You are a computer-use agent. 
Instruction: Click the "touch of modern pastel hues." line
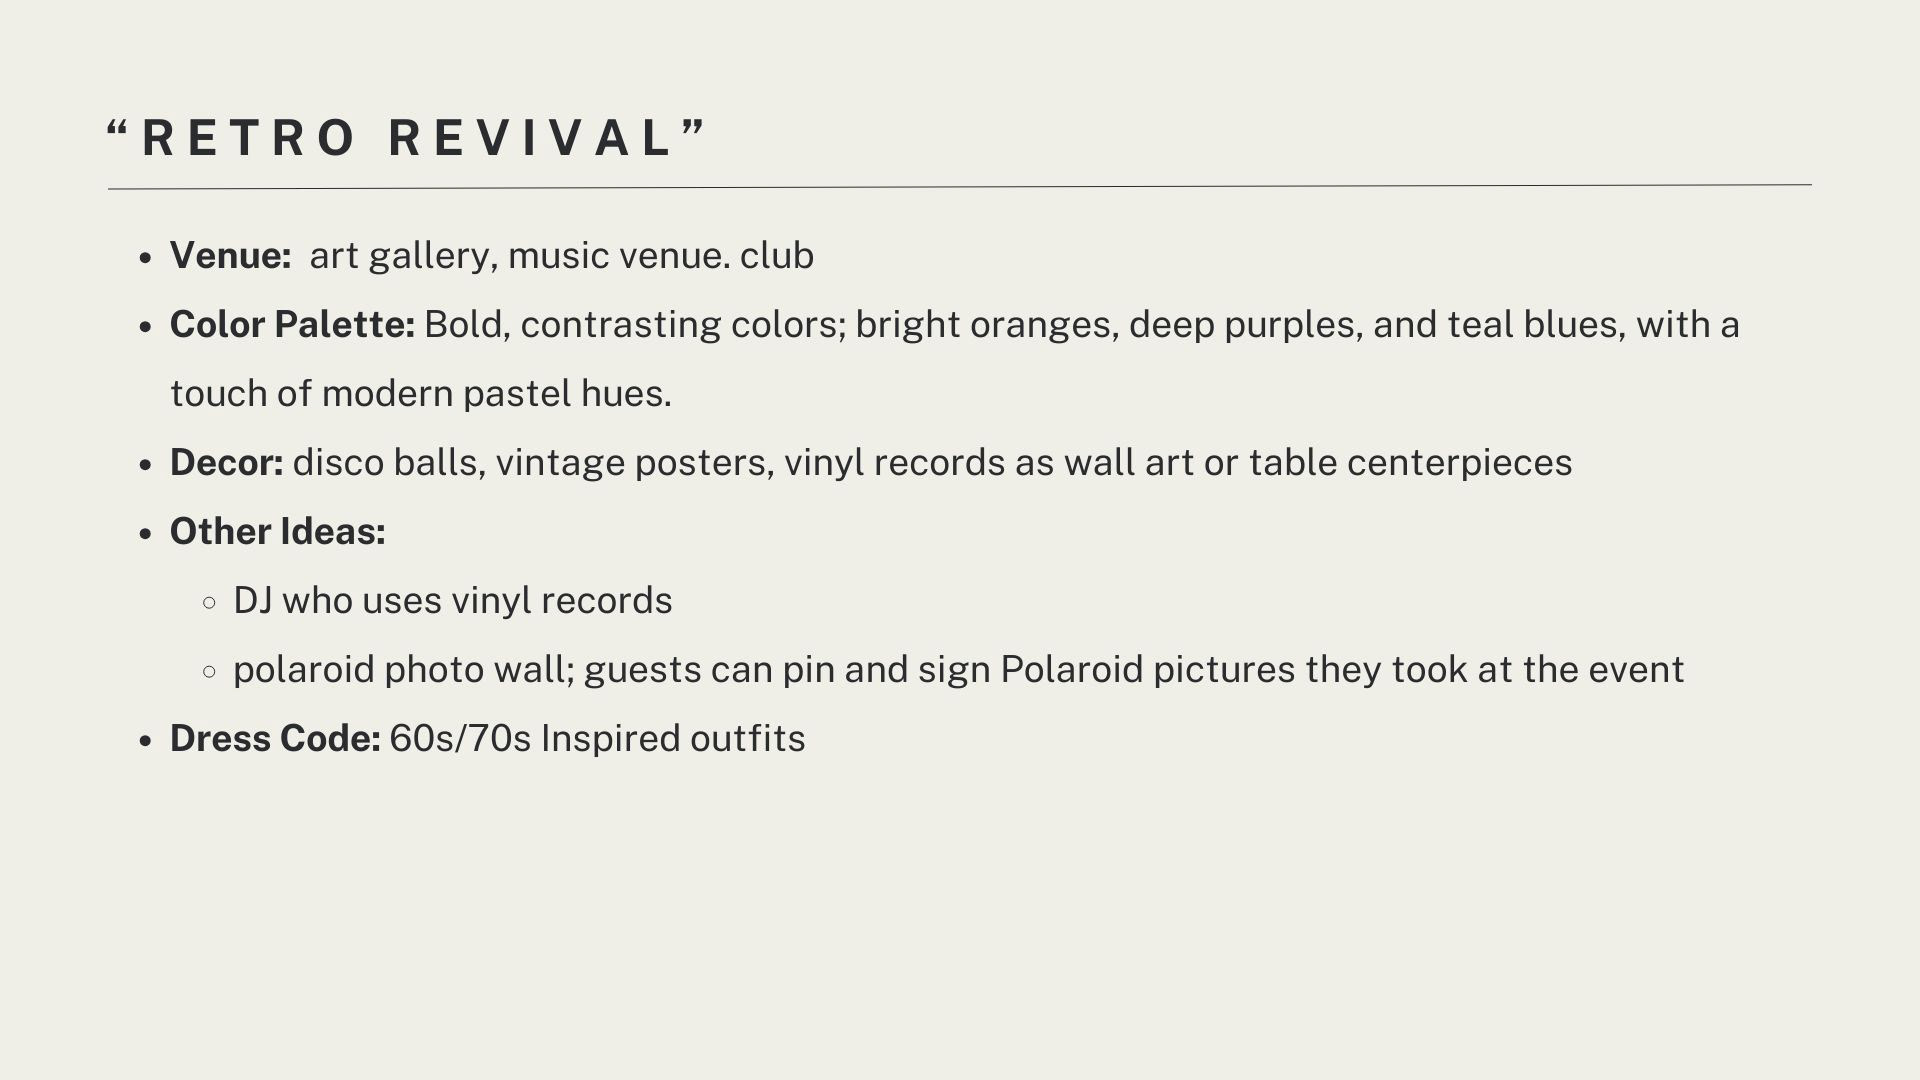click(421, 394)
